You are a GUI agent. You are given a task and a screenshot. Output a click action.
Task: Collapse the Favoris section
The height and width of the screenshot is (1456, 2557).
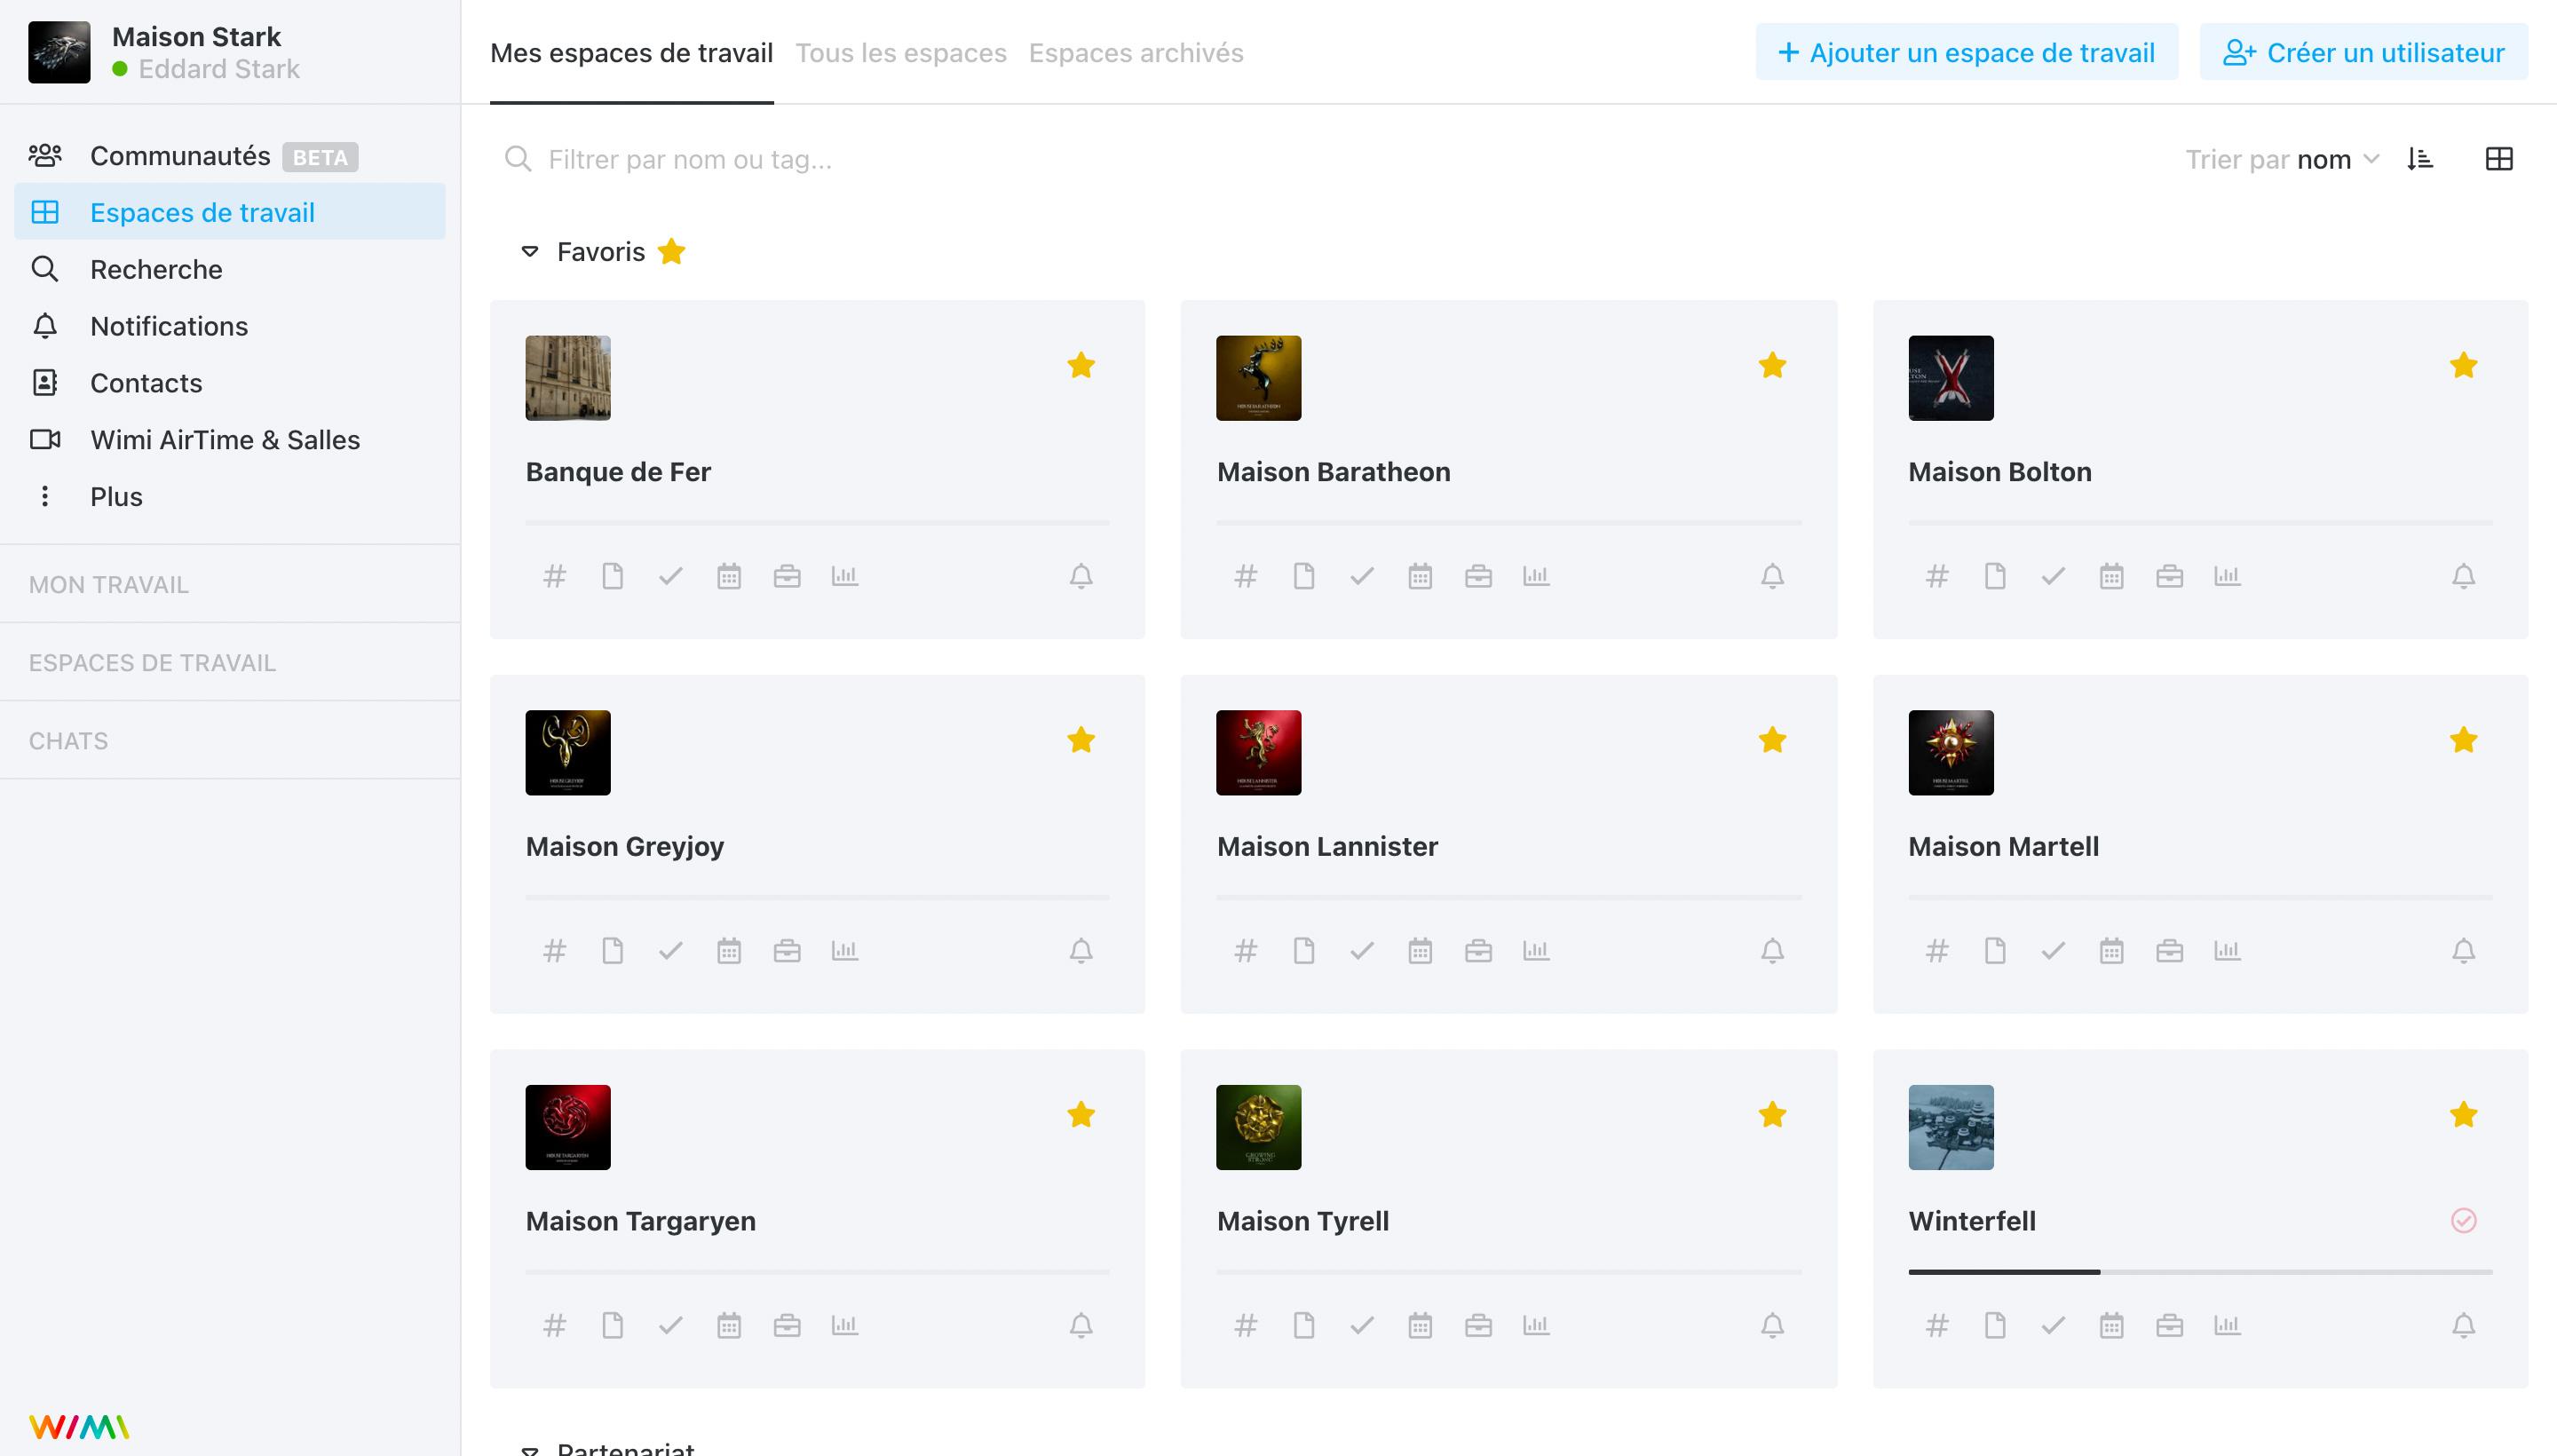click(x=530, y=251)
